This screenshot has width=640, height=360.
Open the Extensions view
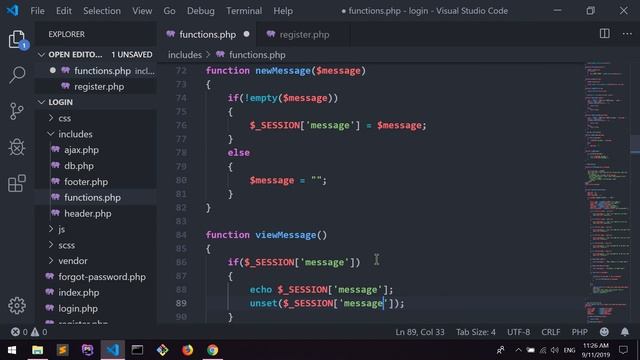[x=17, y=183]
